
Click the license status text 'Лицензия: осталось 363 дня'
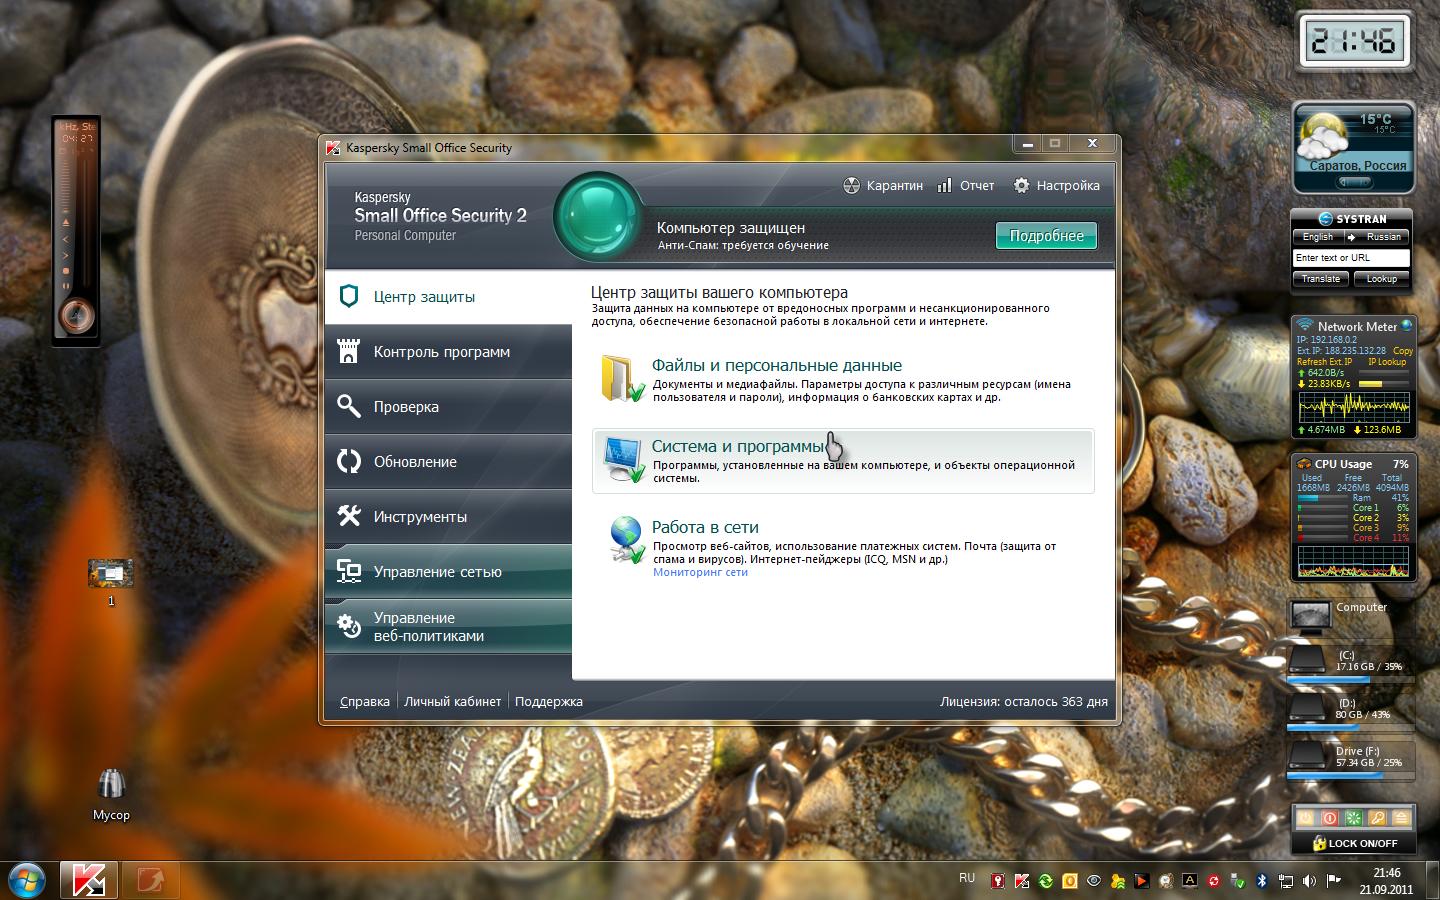(x=1024, y=702)
